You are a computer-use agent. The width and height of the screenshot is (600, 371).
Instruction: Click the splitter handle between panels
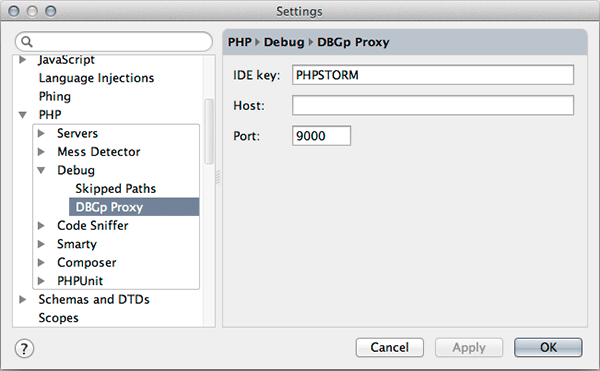218,177
